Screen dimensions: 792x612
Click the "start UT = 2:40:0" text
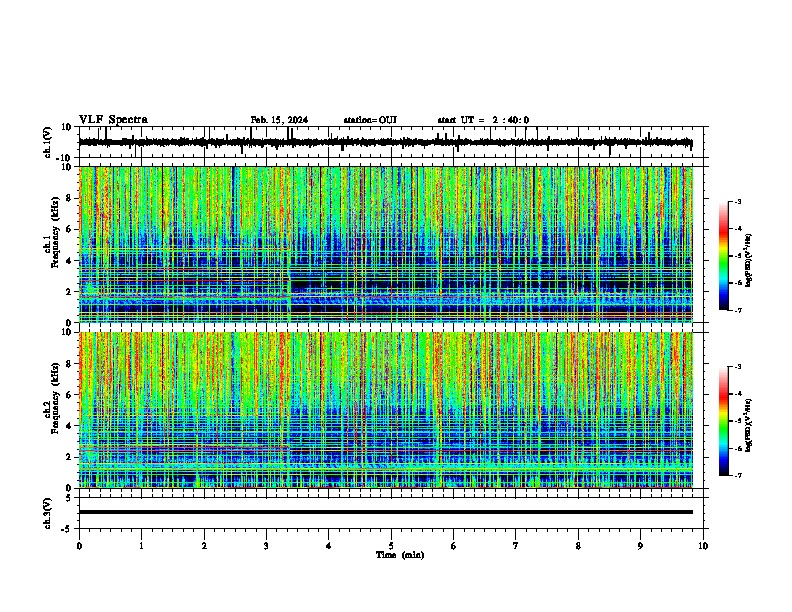pos(483,120)
